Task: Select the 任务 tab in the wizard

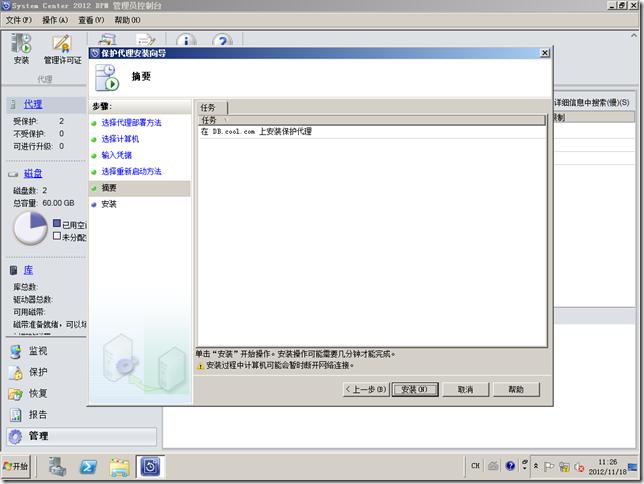Action: [211, 108]
